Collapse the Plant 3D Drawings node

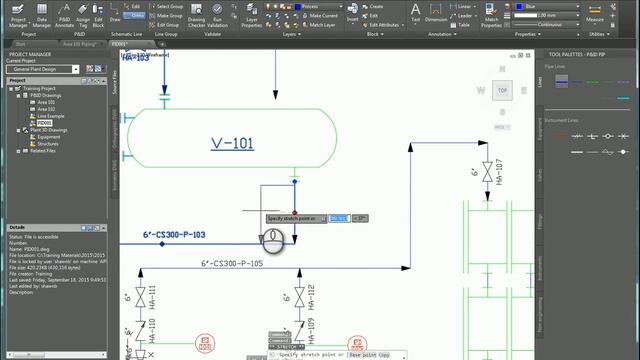click(x=18, y=130)
